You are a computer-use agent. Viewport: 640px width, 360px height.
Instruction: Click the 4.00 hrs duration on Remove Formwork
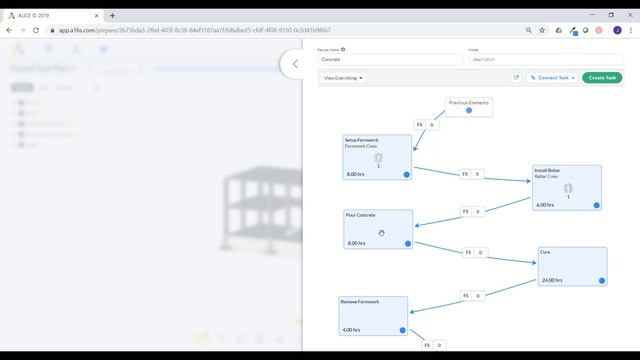pos(351,330)
